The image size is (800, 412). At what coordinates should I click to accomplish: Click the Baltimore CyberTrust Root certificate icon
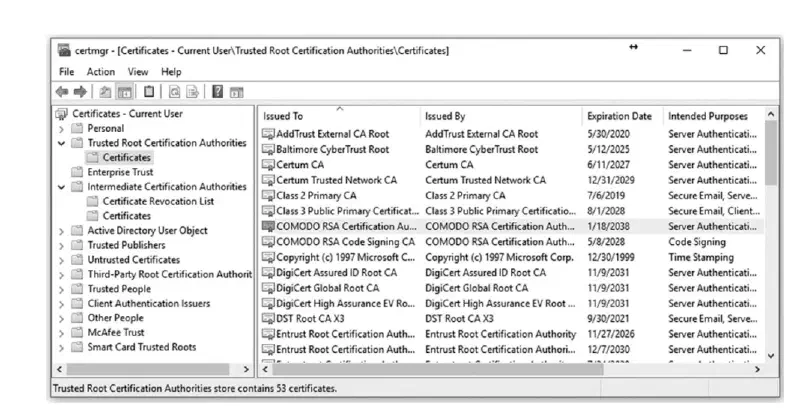coord(268,149)
